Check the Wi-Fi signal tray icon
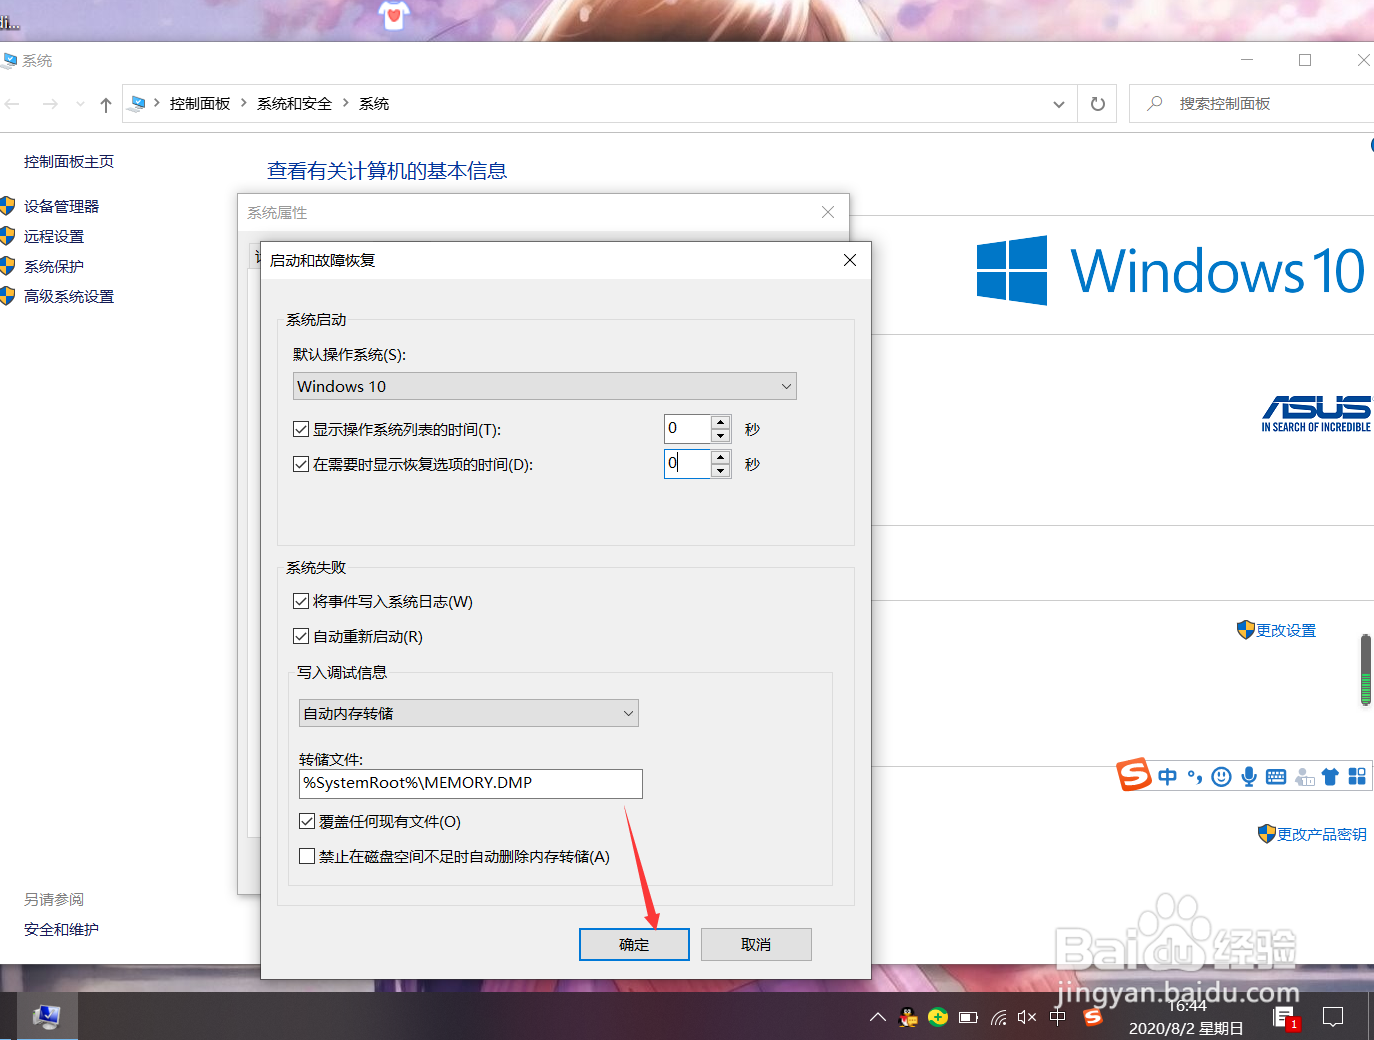 coord(998,1017)
